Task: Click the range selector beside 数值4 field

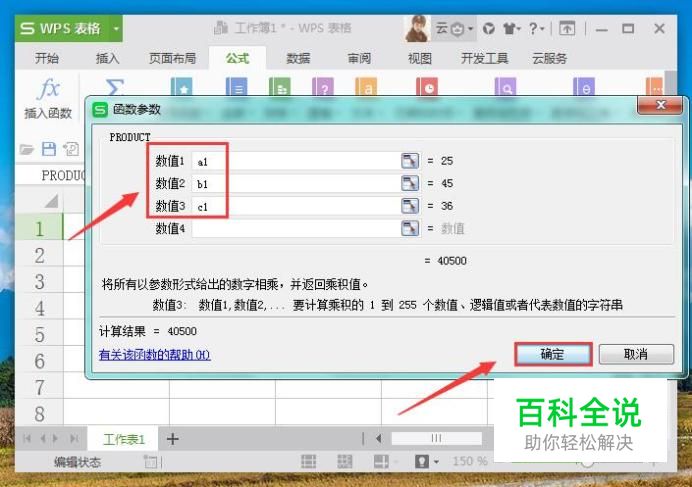Action: click(410, 228)
